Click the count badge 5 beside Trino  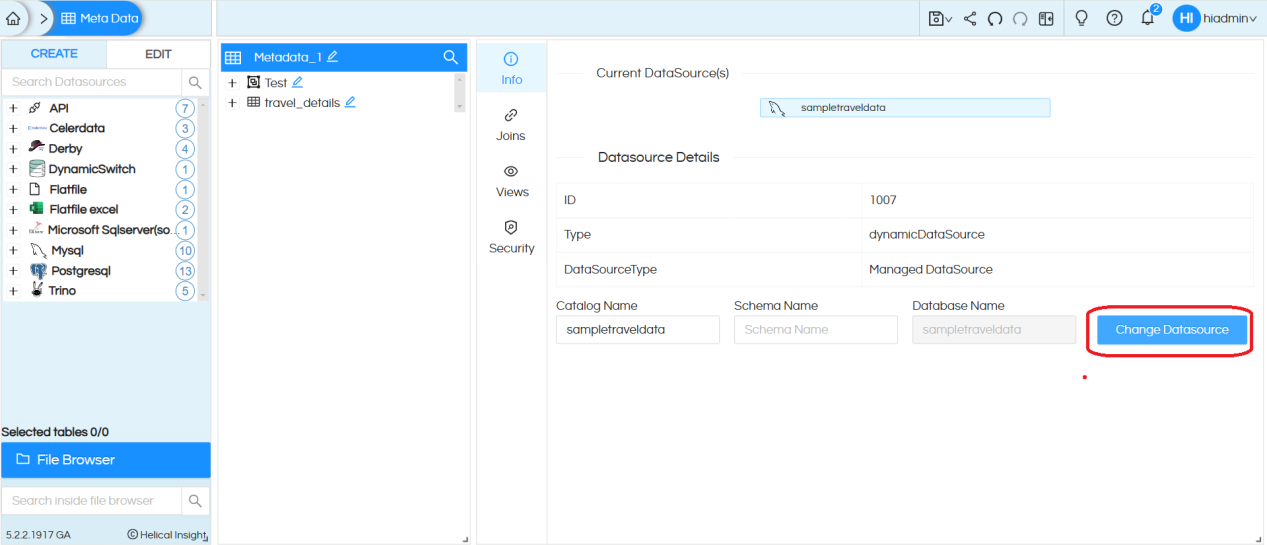[x=184, y=291]
